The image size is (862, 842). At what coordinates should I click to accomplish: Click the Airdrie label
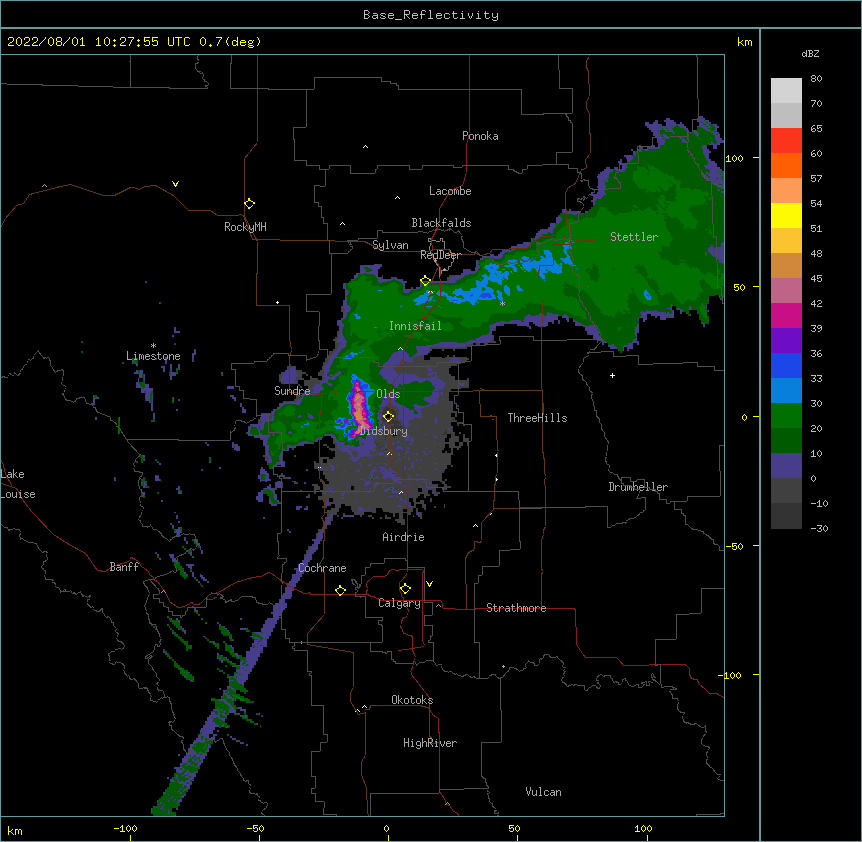(403, 537)
